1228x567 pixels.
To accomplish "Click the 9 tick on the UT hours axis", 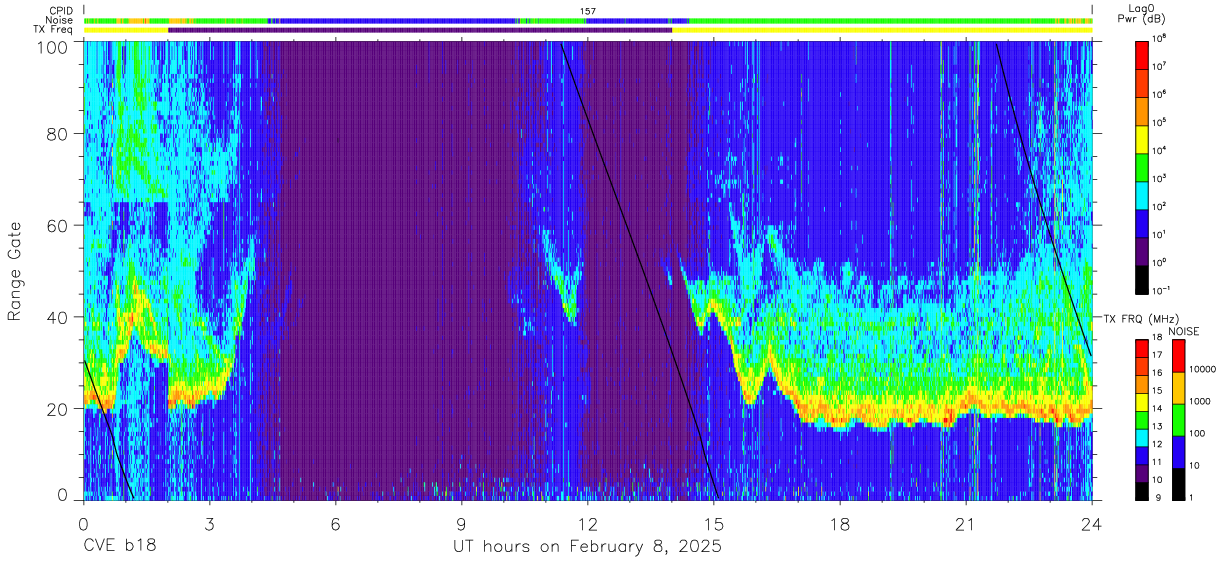I will point(462,523).
